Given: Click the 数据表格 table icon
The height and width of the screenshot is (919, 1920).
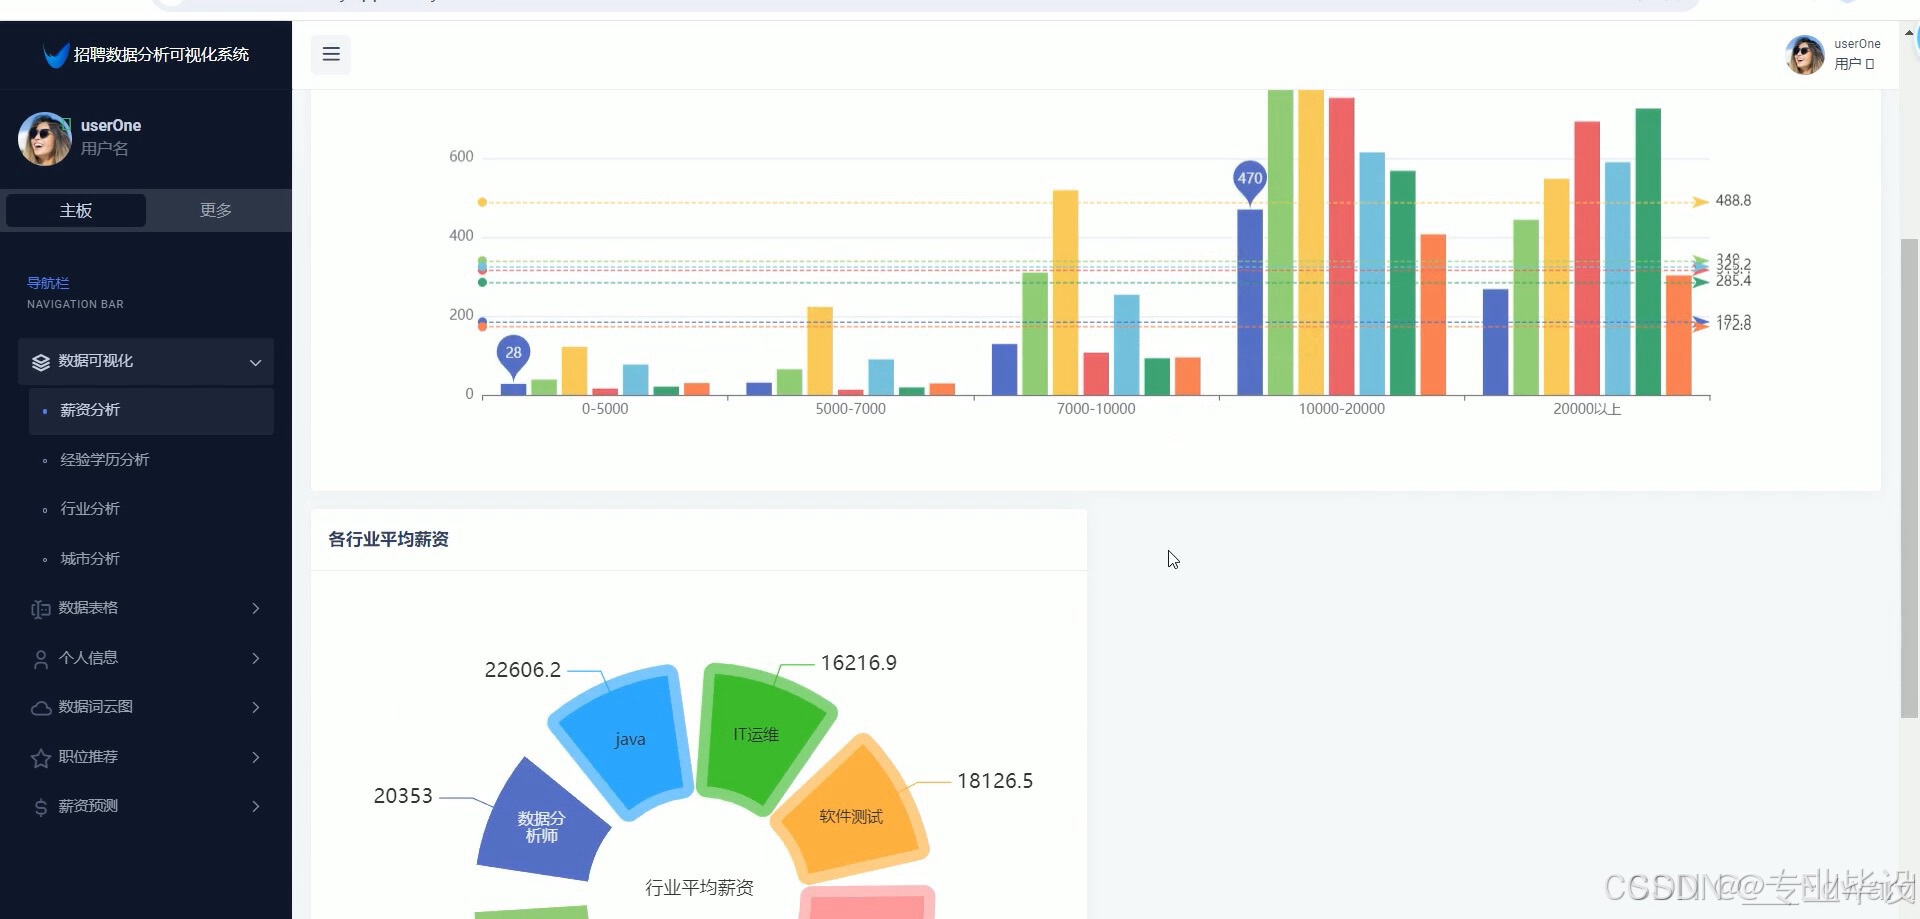Looking at the screenshot, I should coord(40,609).
